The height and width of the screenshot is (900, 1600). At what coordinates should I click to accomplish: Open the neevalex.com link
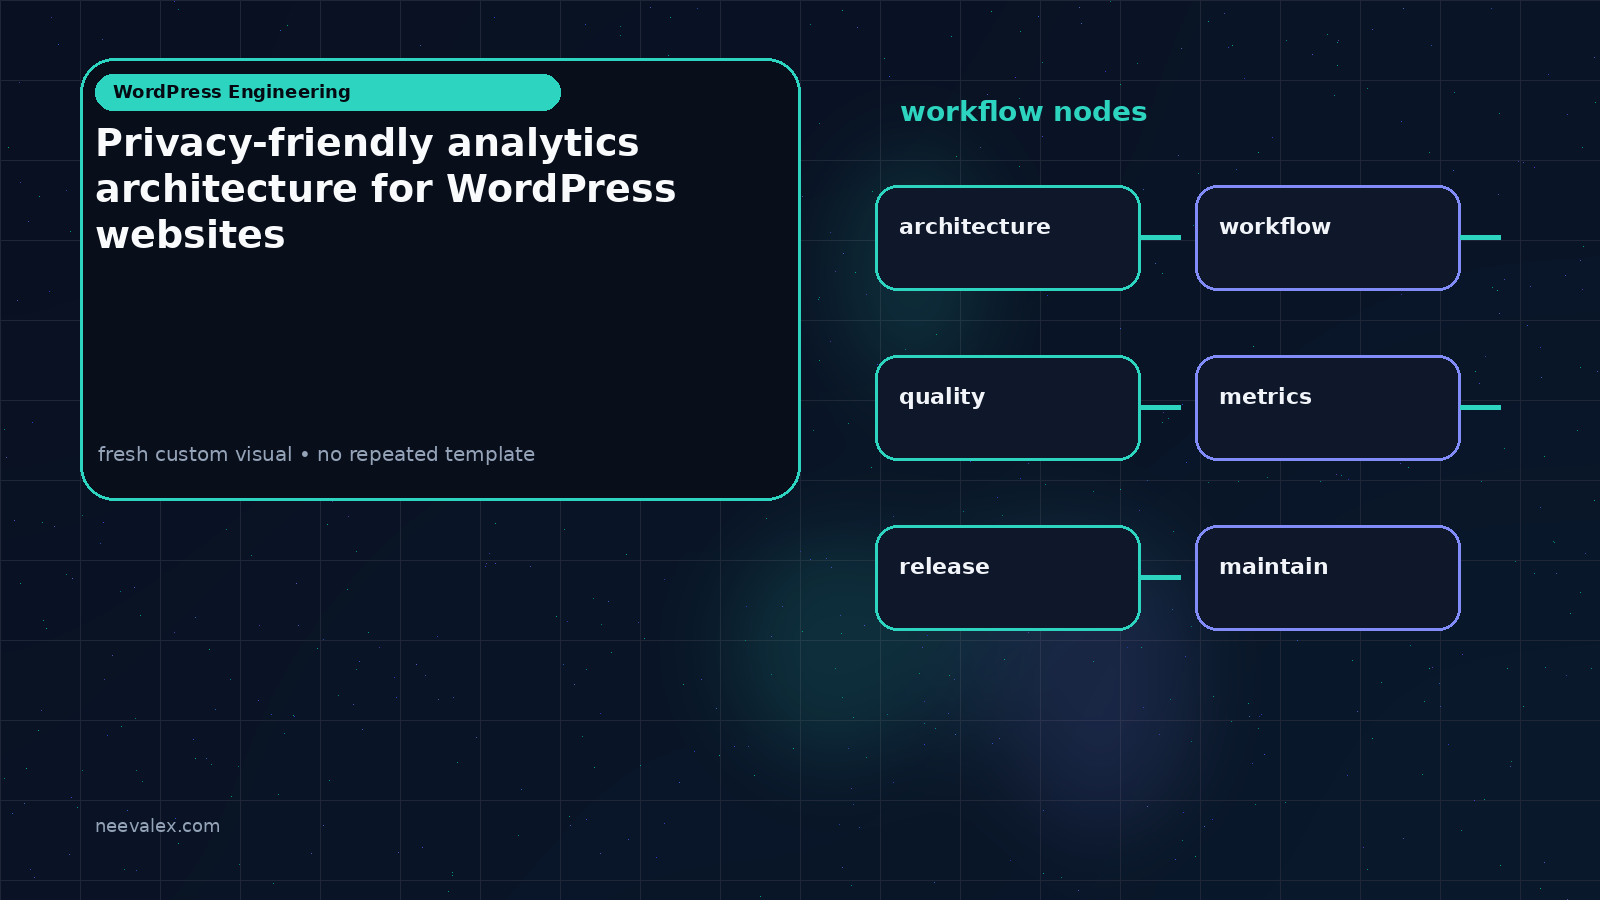tap(157, 826)
